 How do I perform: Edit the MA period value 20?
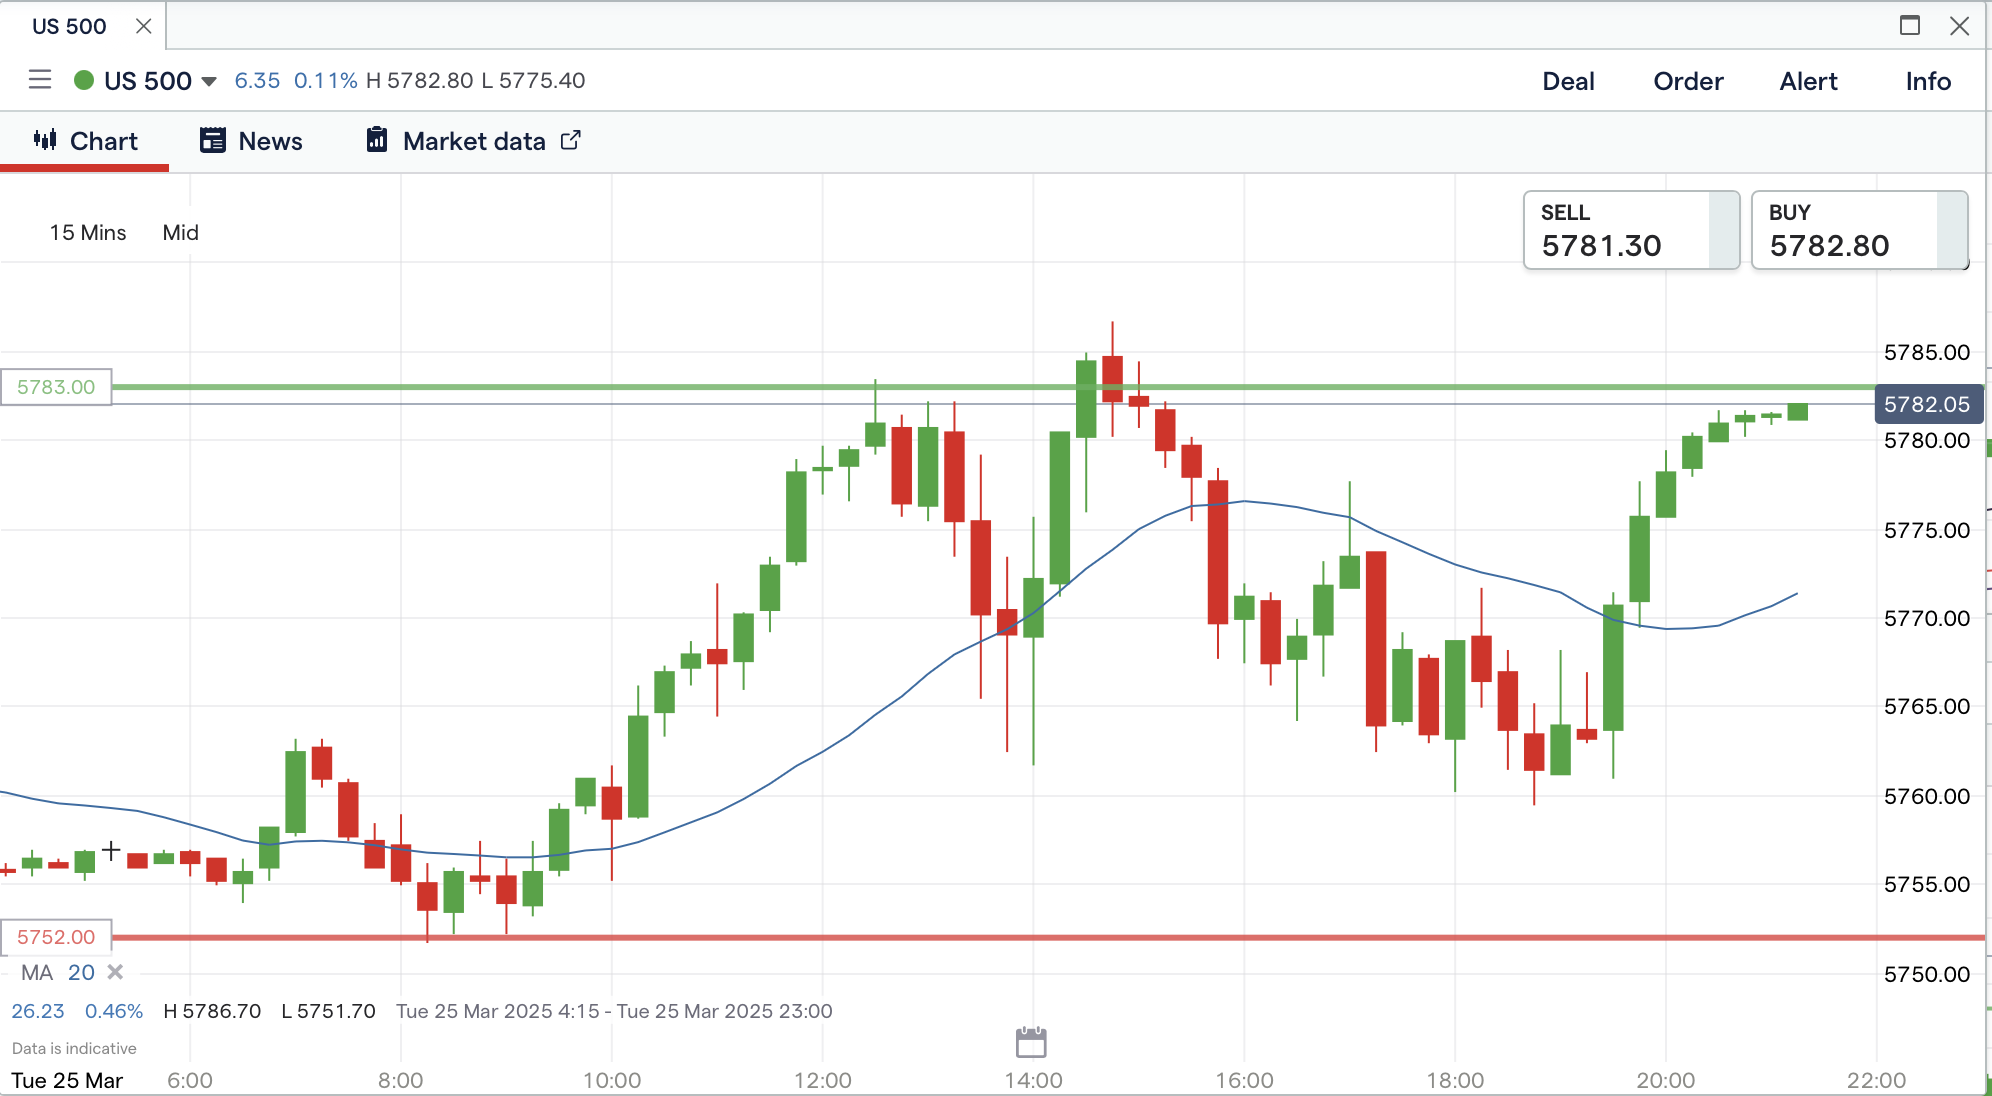[x=81, y=972]
